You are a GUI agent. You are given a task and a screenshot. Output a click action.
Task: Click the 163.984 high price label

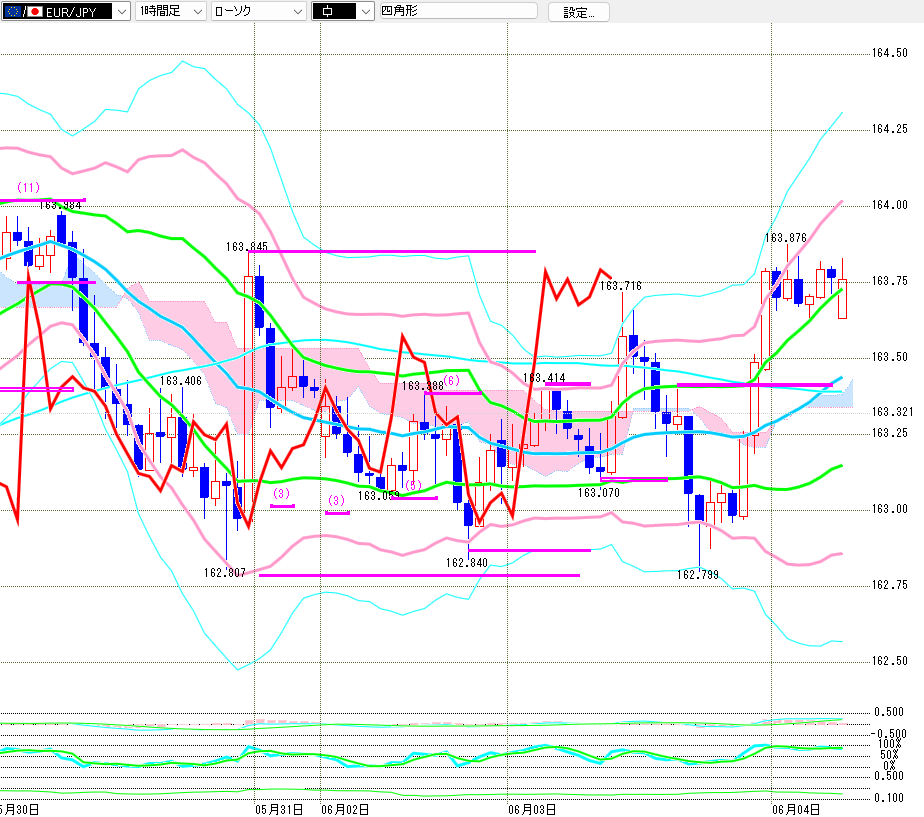click(60, 205)
